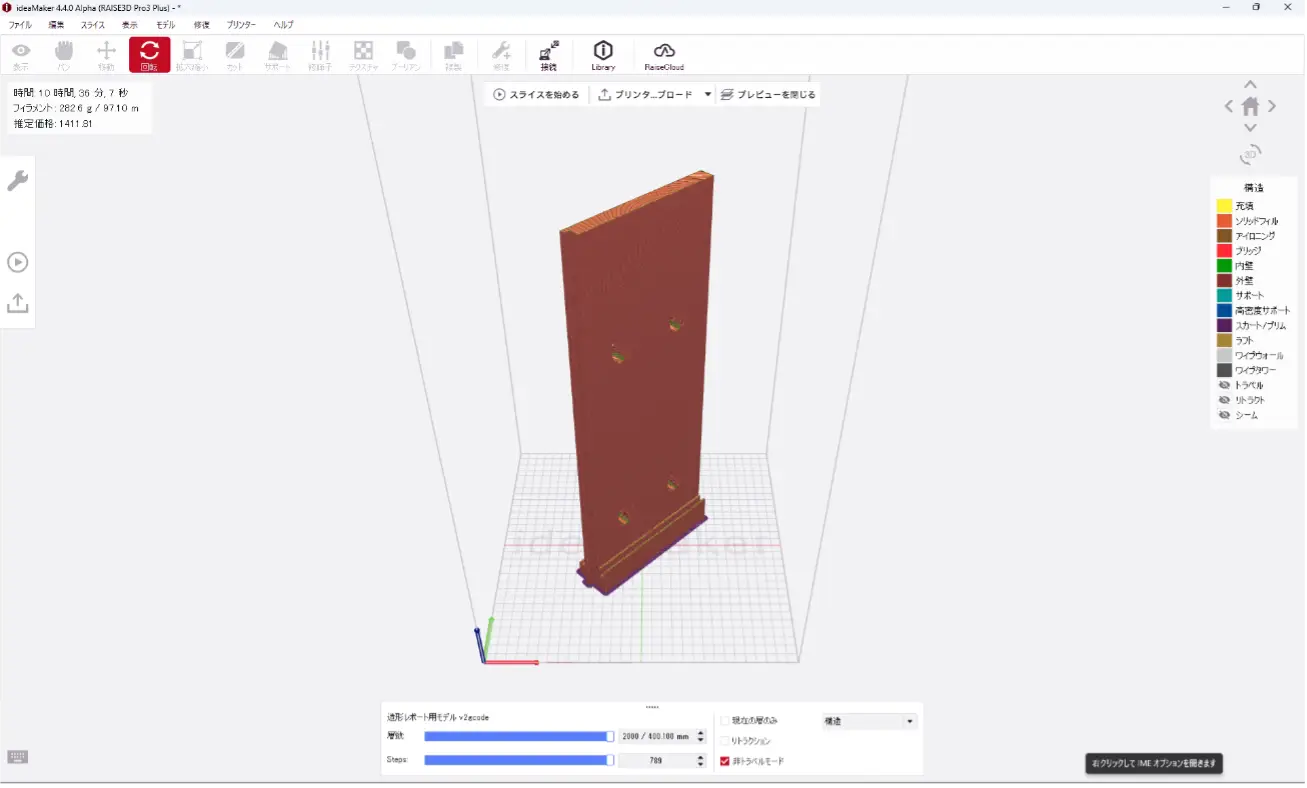This screenshot has height=788, width=1307.
Task: Open the スライス menu
Action: point(92,25)
